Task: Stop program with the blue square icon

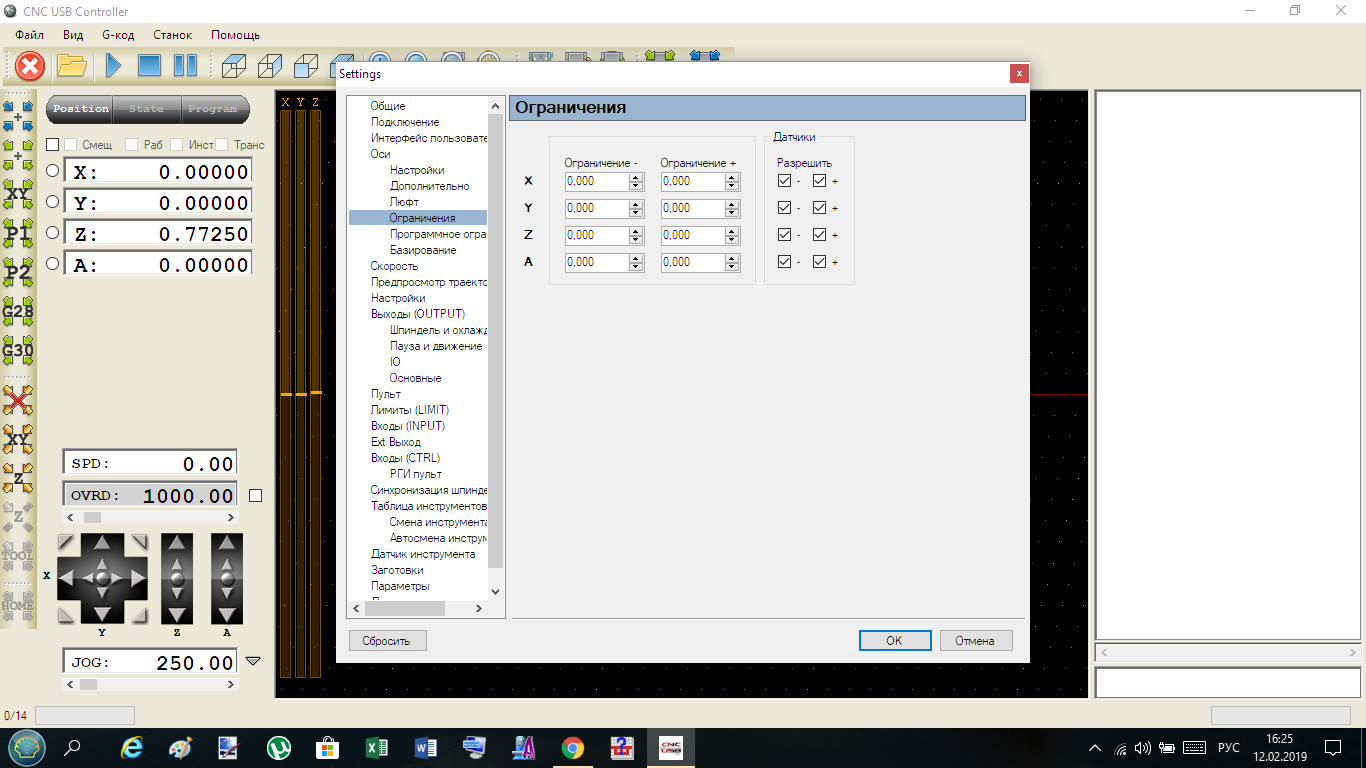Action: (149, 66)
